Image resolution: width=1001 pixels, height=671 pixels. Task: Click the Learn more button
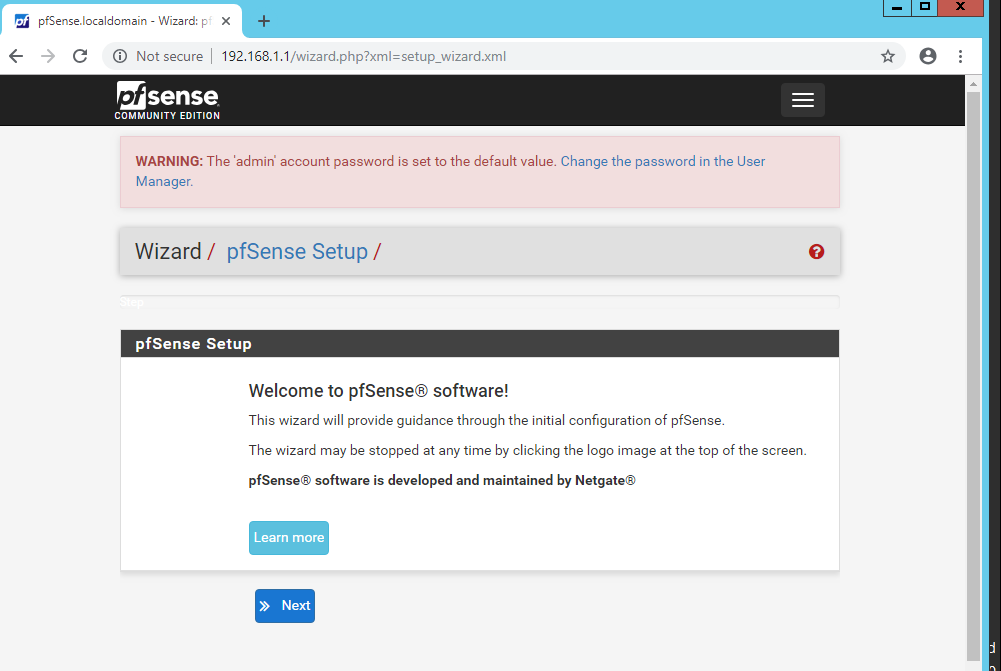coord(288,537)
